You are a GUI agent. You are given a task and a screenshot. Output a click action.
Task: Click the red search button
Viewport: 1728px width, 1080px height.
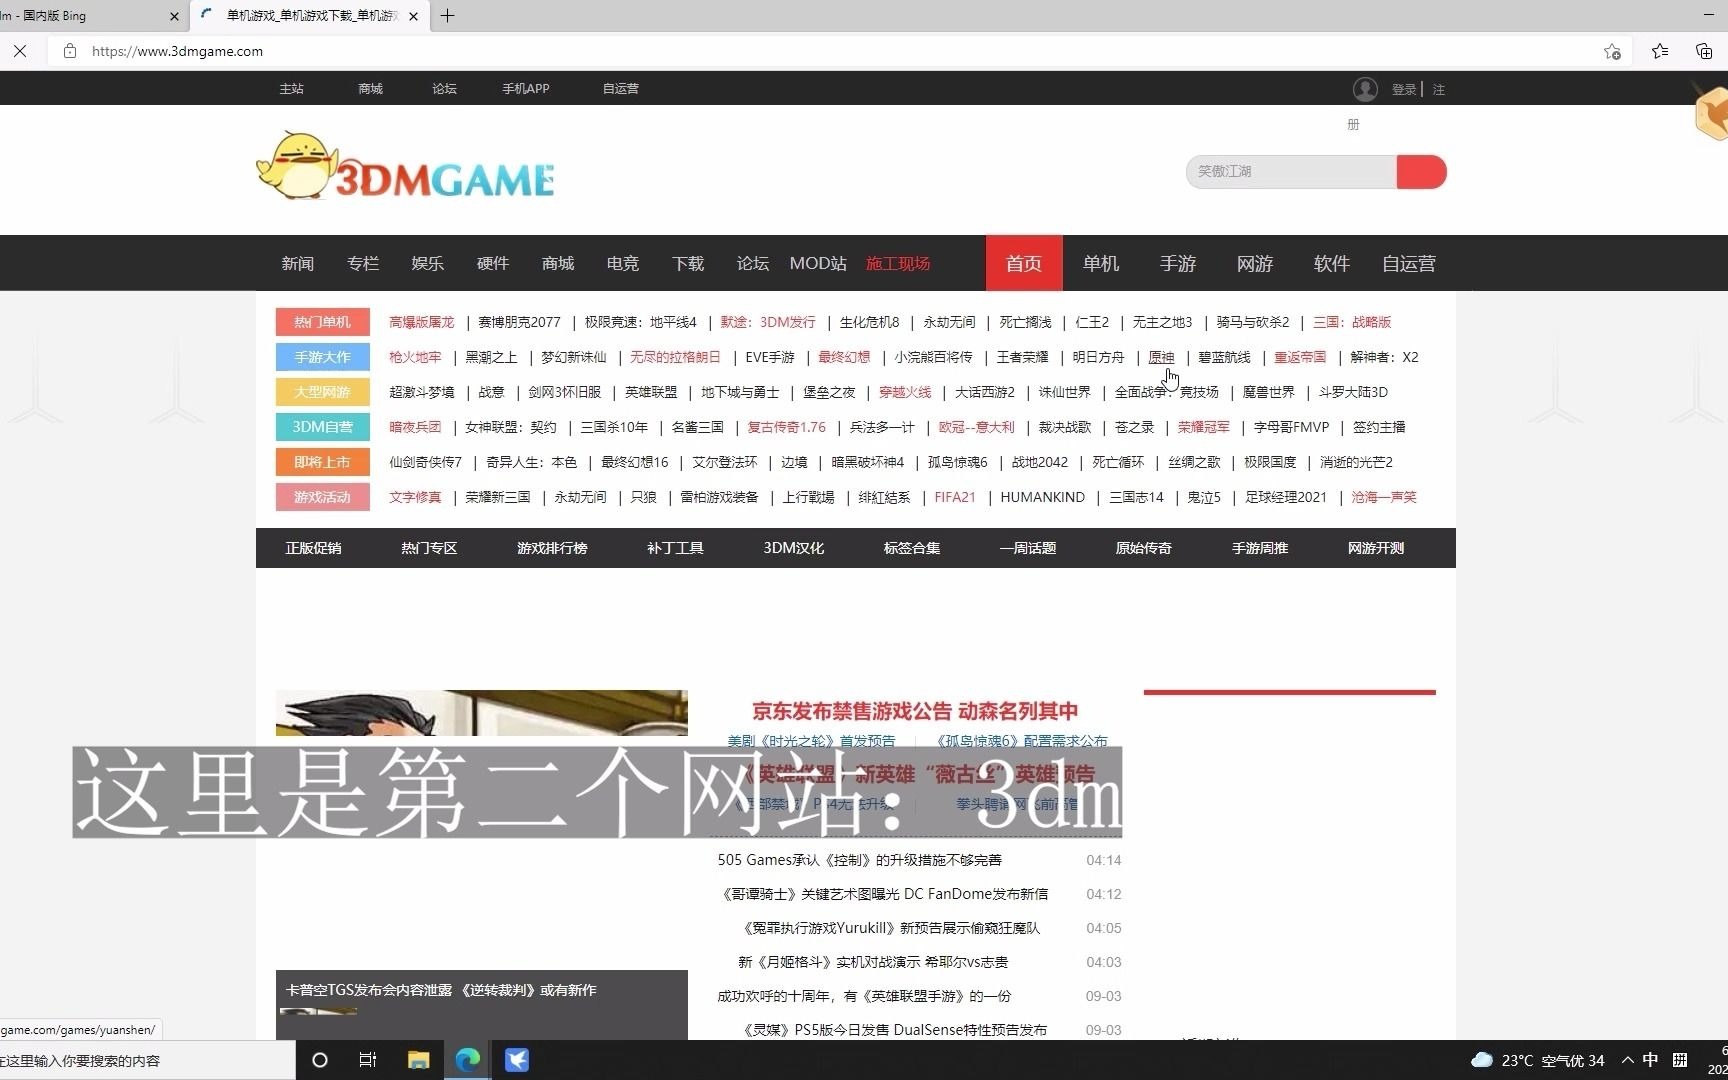click(1421, 172)
